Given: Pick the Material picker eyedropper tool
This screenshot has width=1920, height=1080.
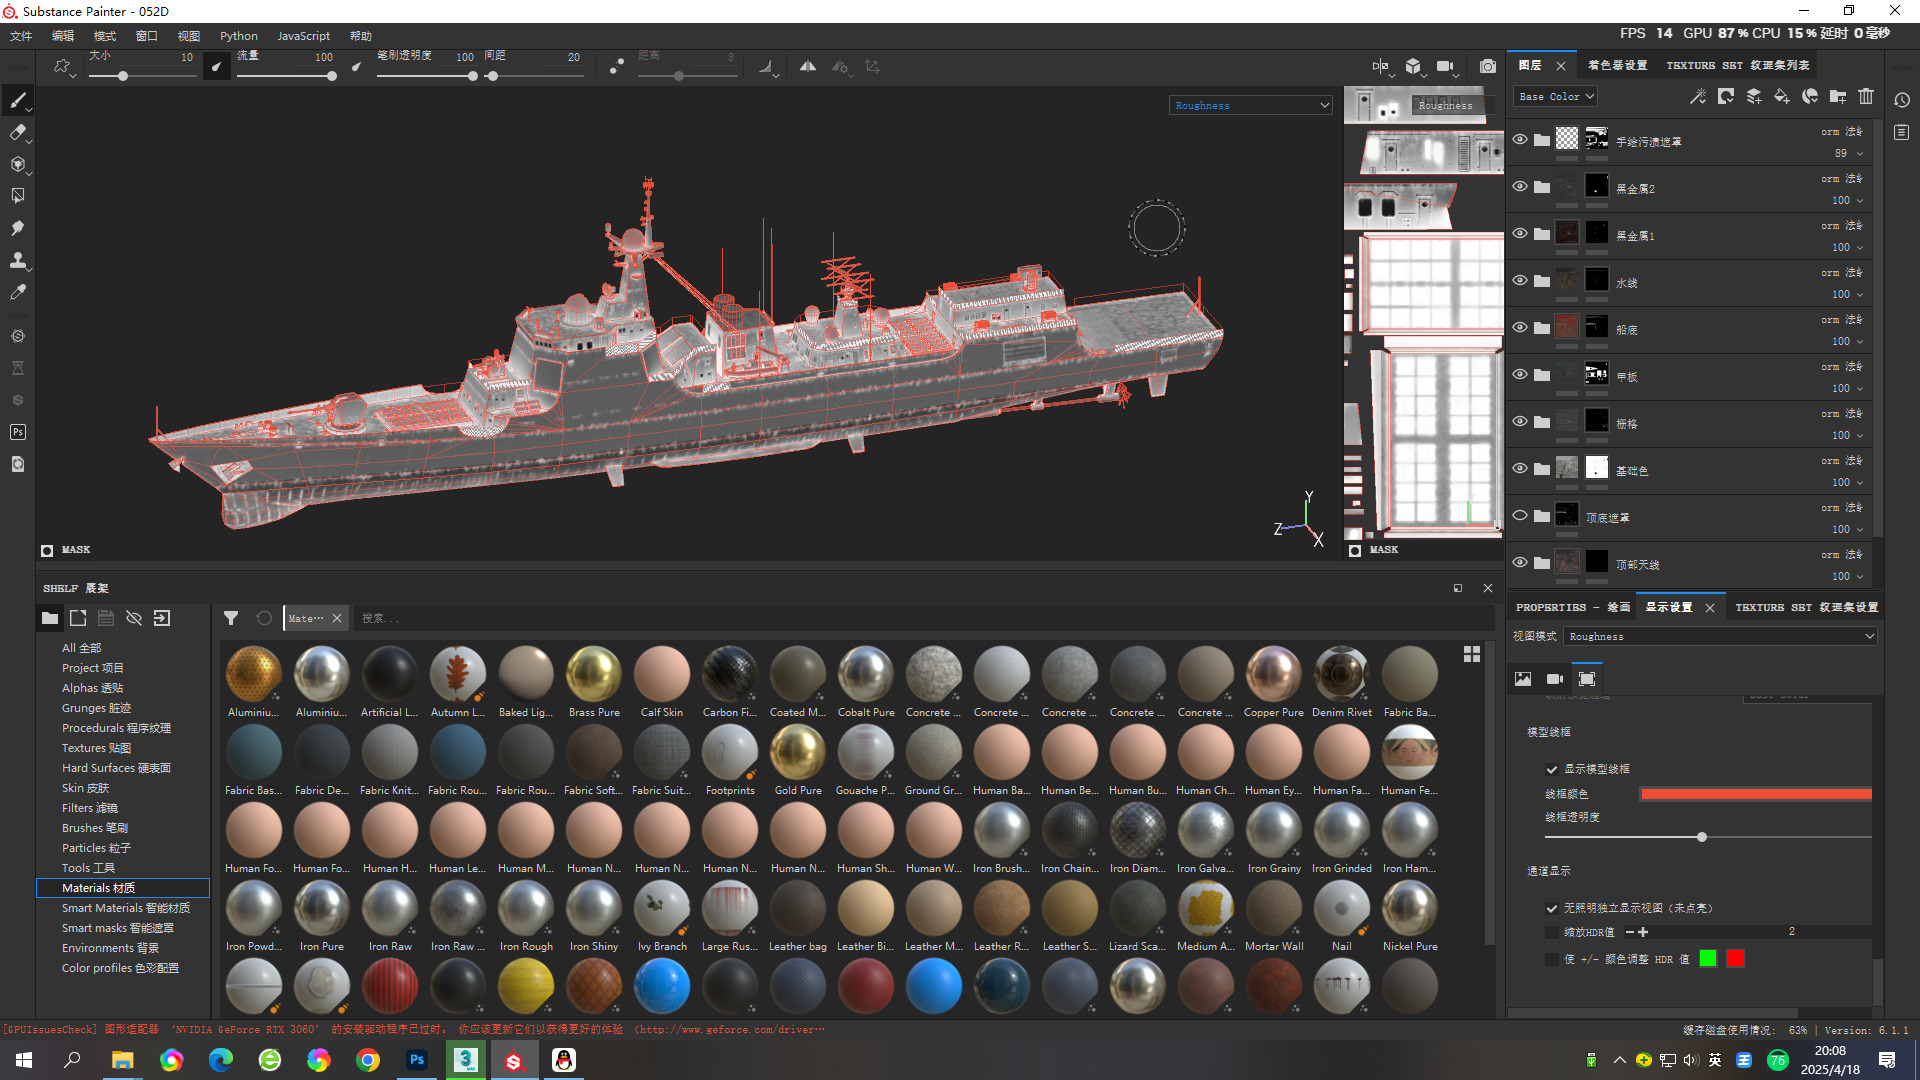Looking at the screenshot, I should click(x=17, y=292).
